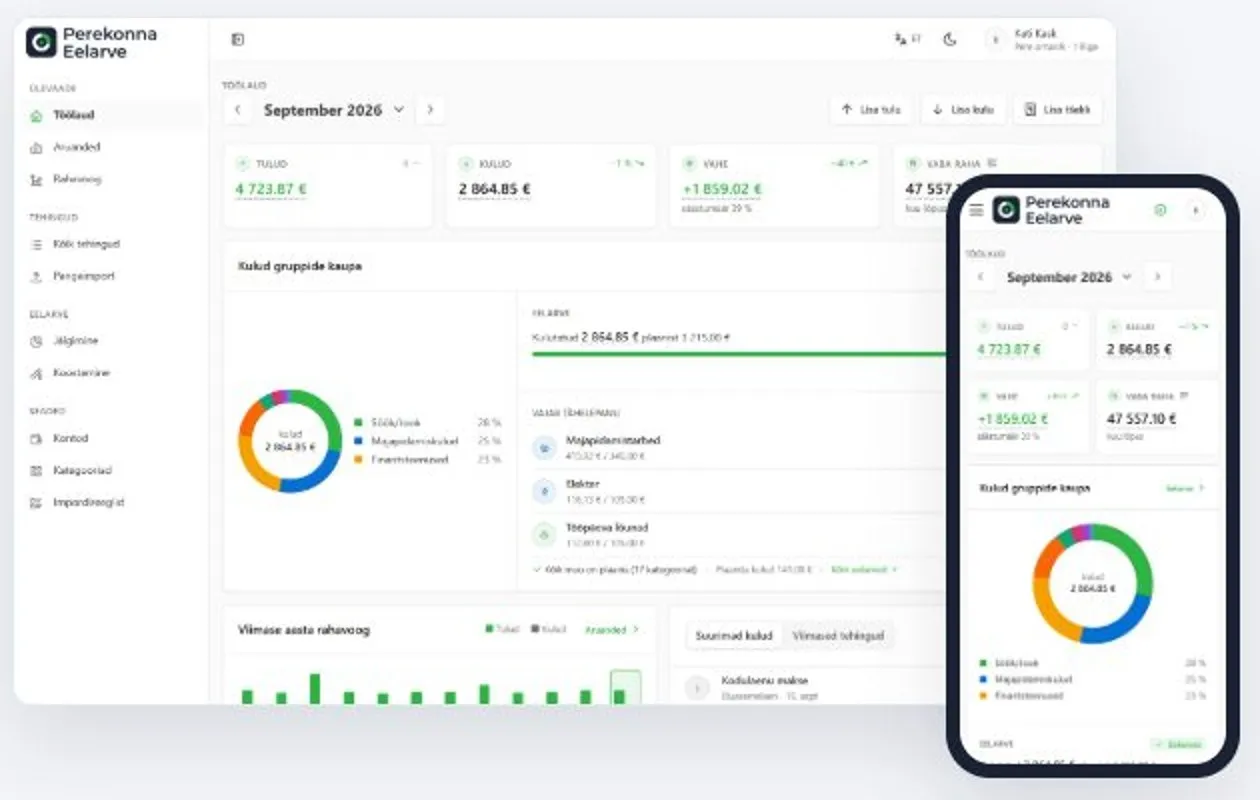Click the Tööpäeva lõunad category icon
Viewport: 1260px width, 800px height.
(543, 535)
